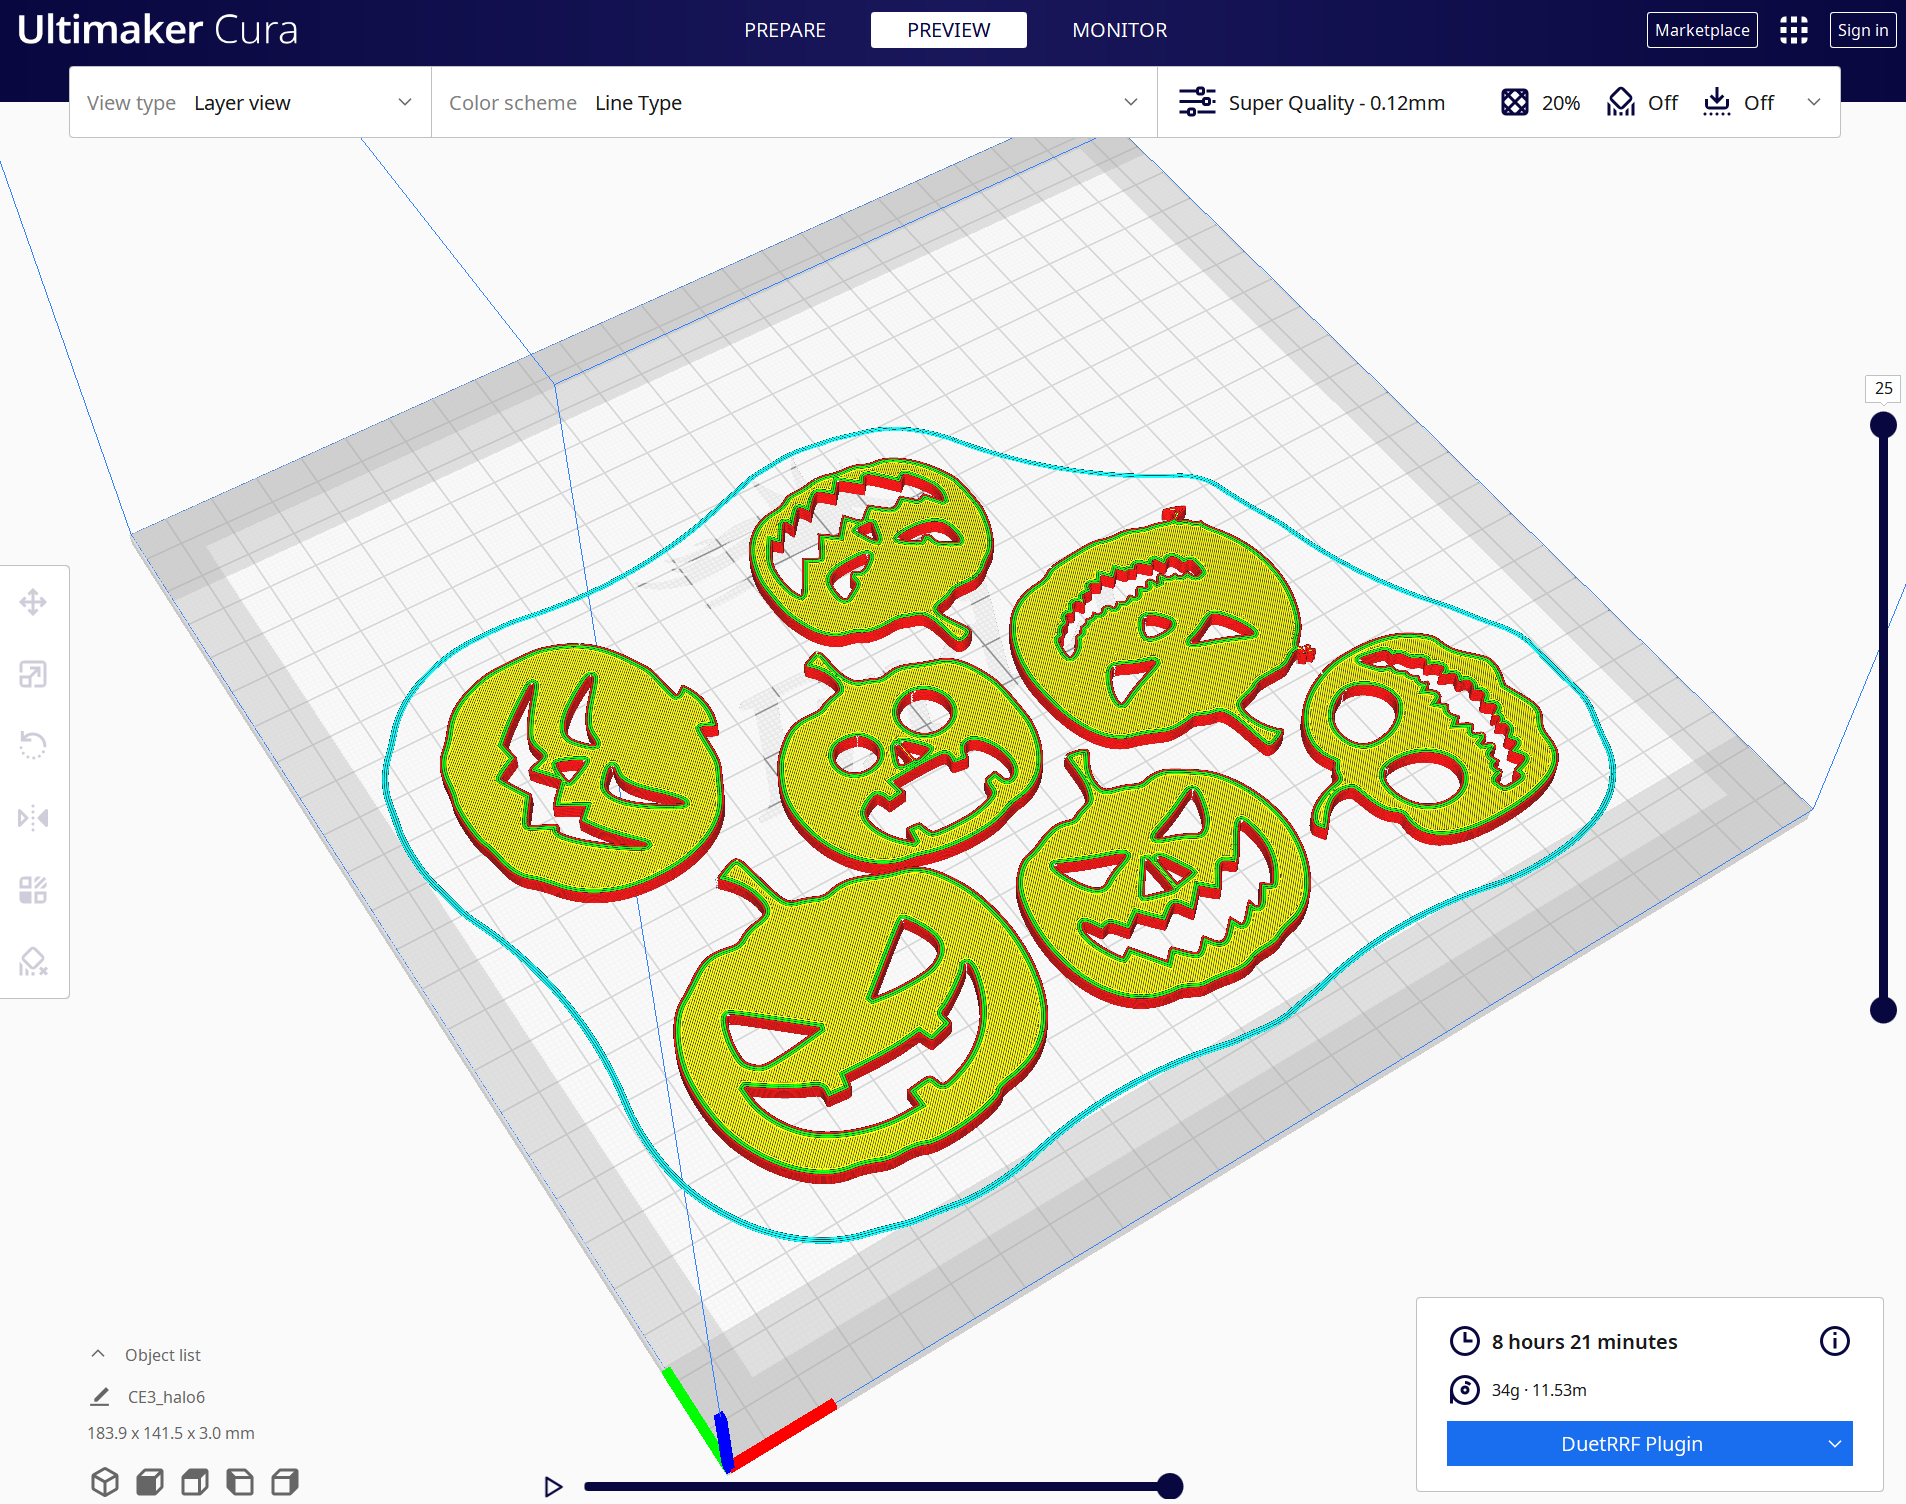This screenshot has width=1906, height=1504.
Task: Click the Super Quality - 0.12mm profile
Action: tap(1336, 102)
